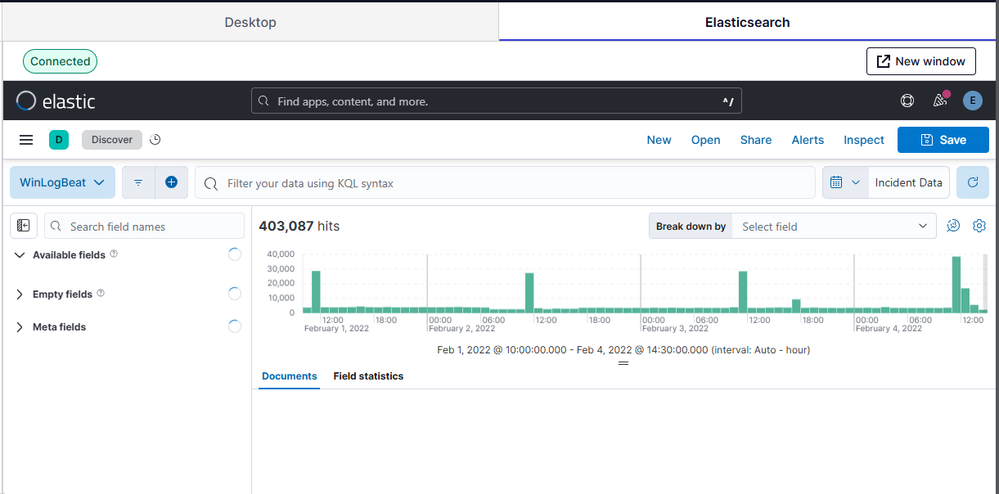The width and height of the screenshot is (999, 494).
Task: Switch to the Field statistics tab
Action: pyautogui.click(x=368, y=376)
